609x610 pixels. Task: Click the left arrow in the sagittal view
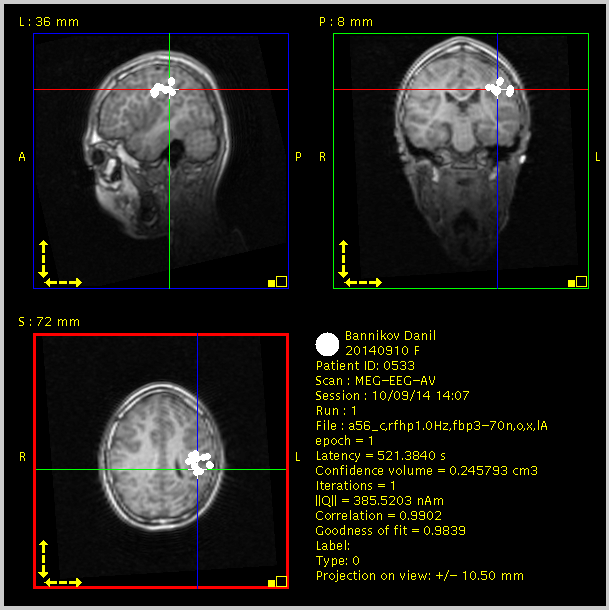52,282
